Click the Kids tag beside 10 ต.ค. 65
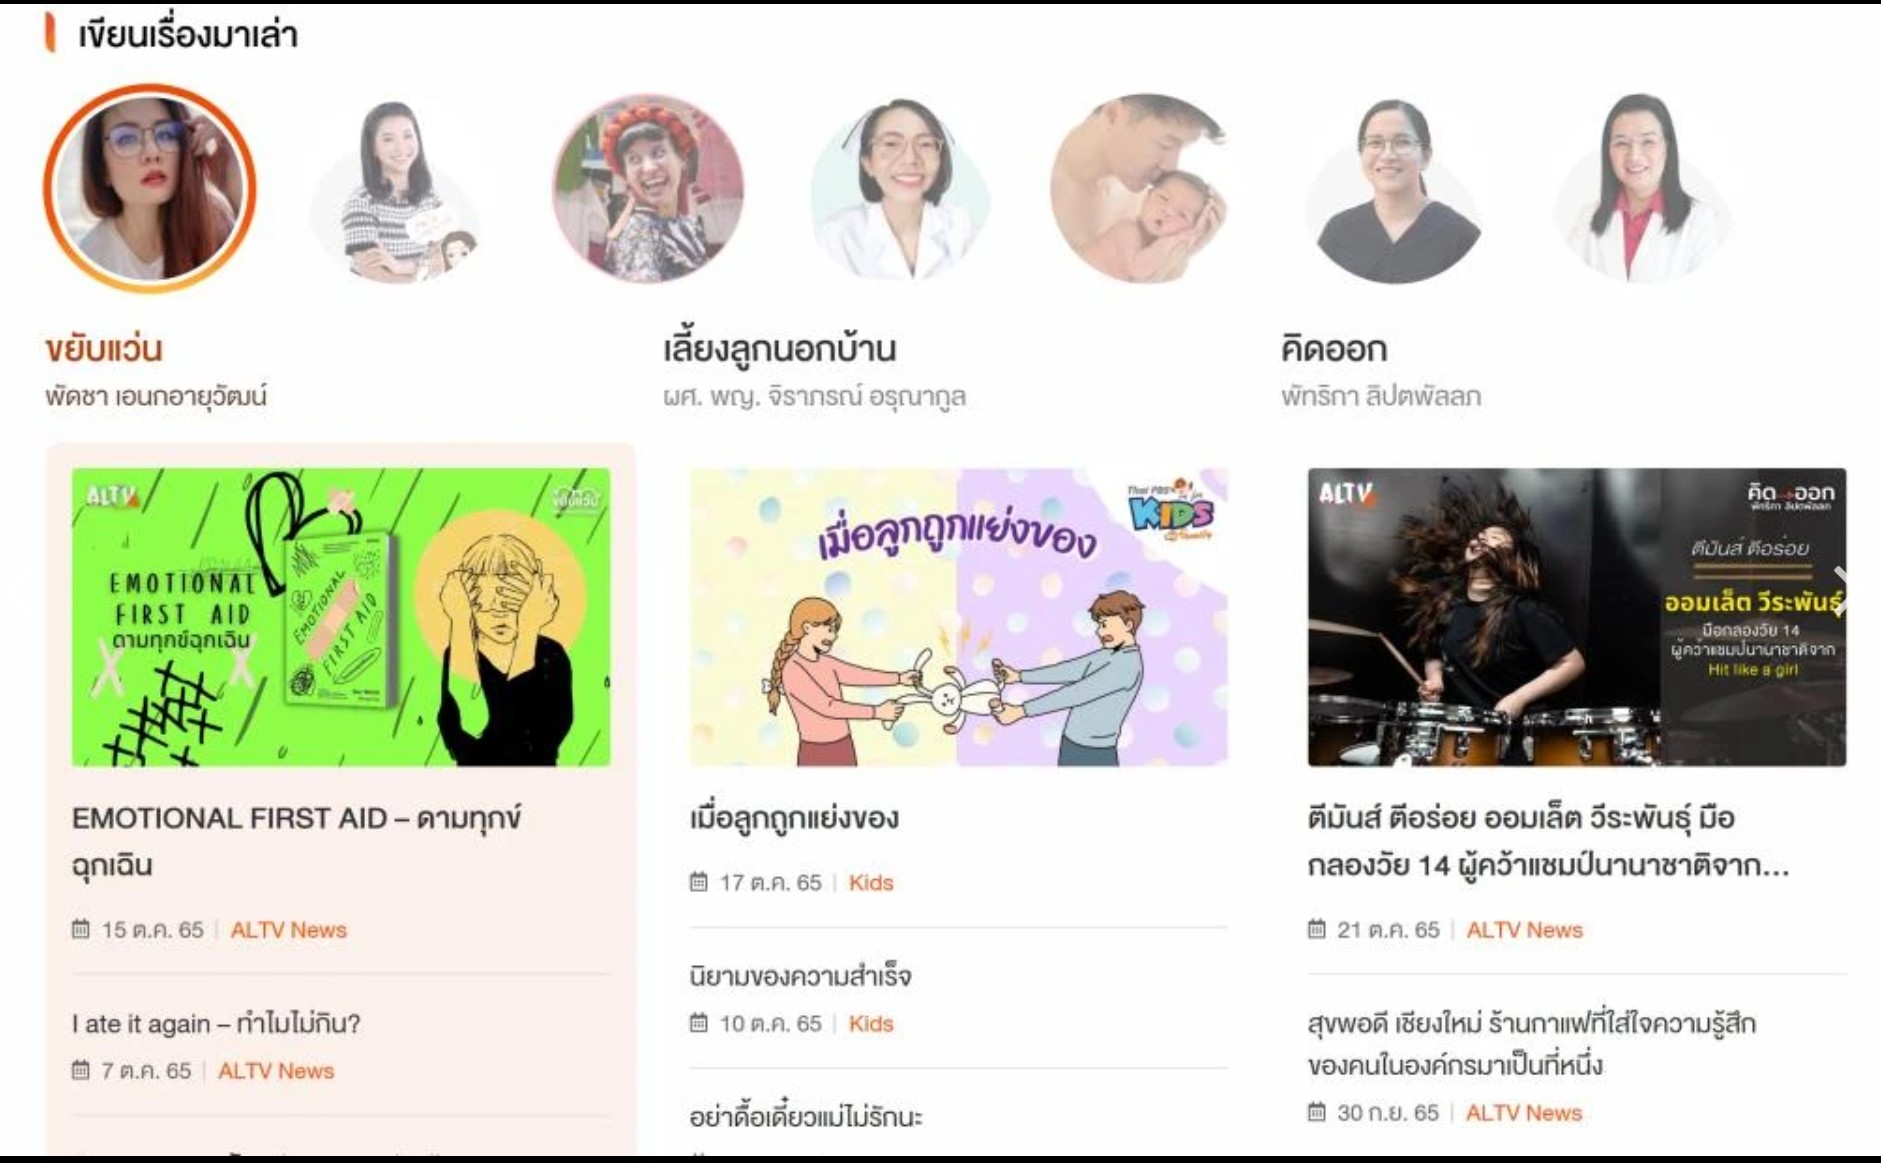Viewport: 1881px width, 1163px height. (871, 1023)
